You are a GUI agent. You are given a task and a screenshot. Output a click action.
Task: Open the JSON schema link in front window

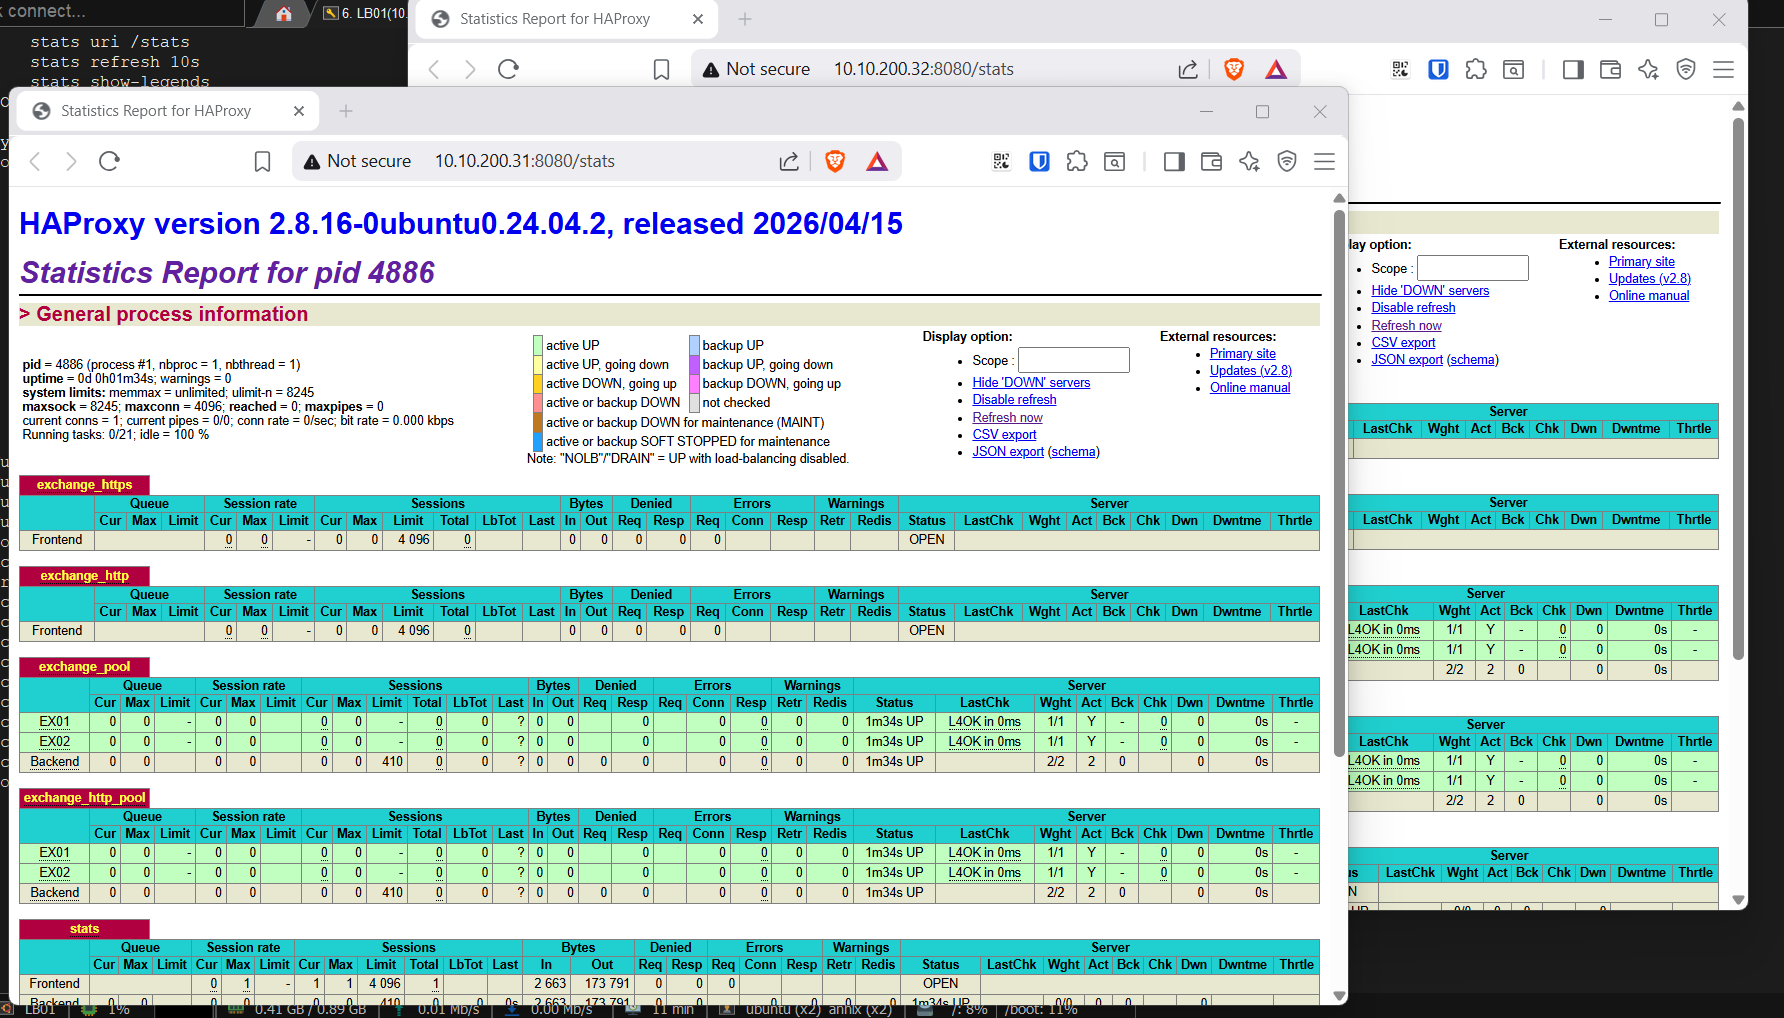[x=1074, y=452]
